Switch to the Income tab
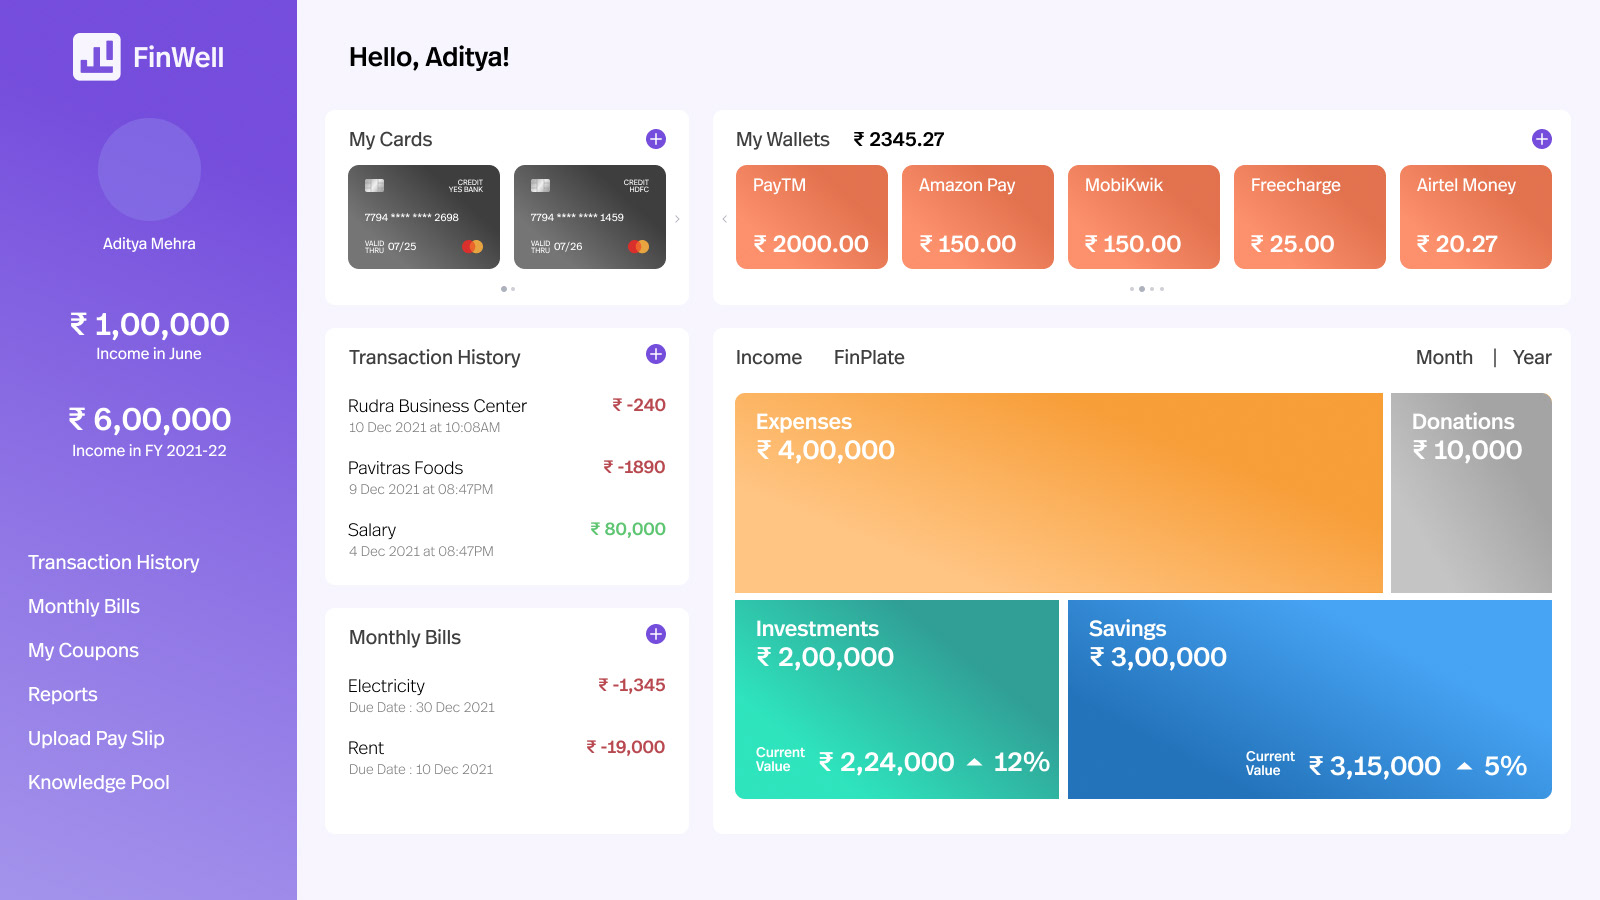This screenshot has height=900, width=1600. coord(769,358)
